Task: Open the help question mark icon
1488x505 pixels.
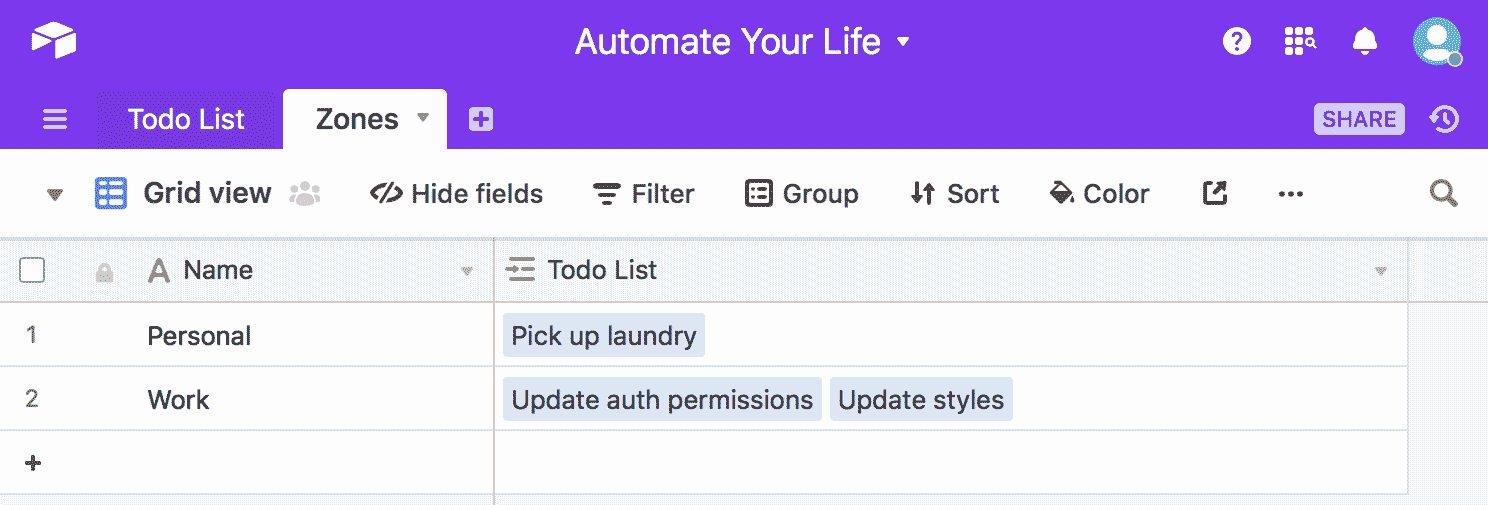Action: pos(1237,41)
